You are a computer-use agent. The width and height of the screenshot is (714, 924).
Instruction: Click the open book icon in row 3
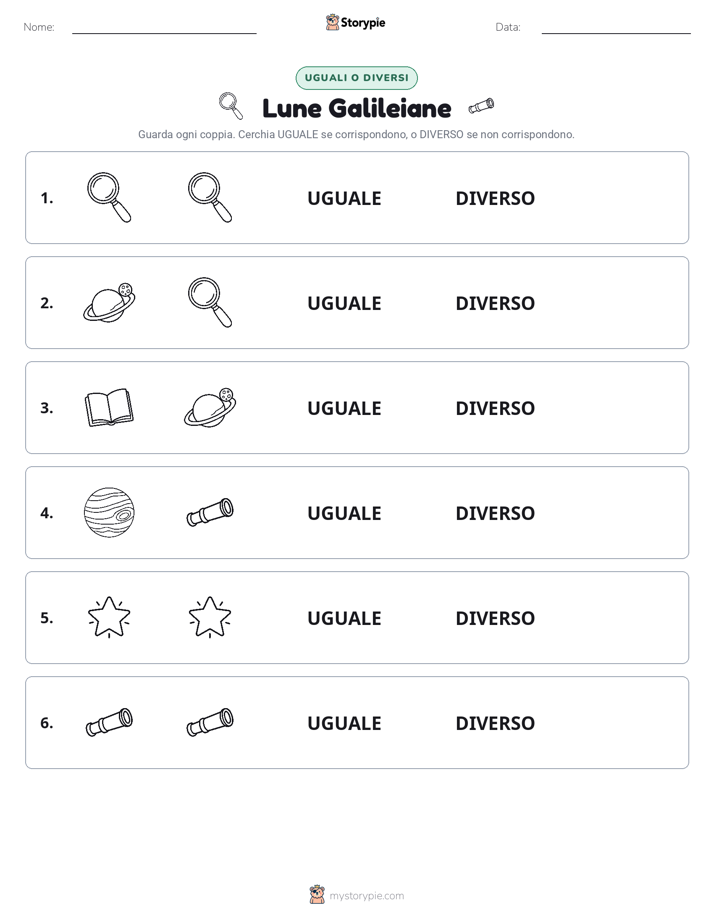(x=109, y=408)
